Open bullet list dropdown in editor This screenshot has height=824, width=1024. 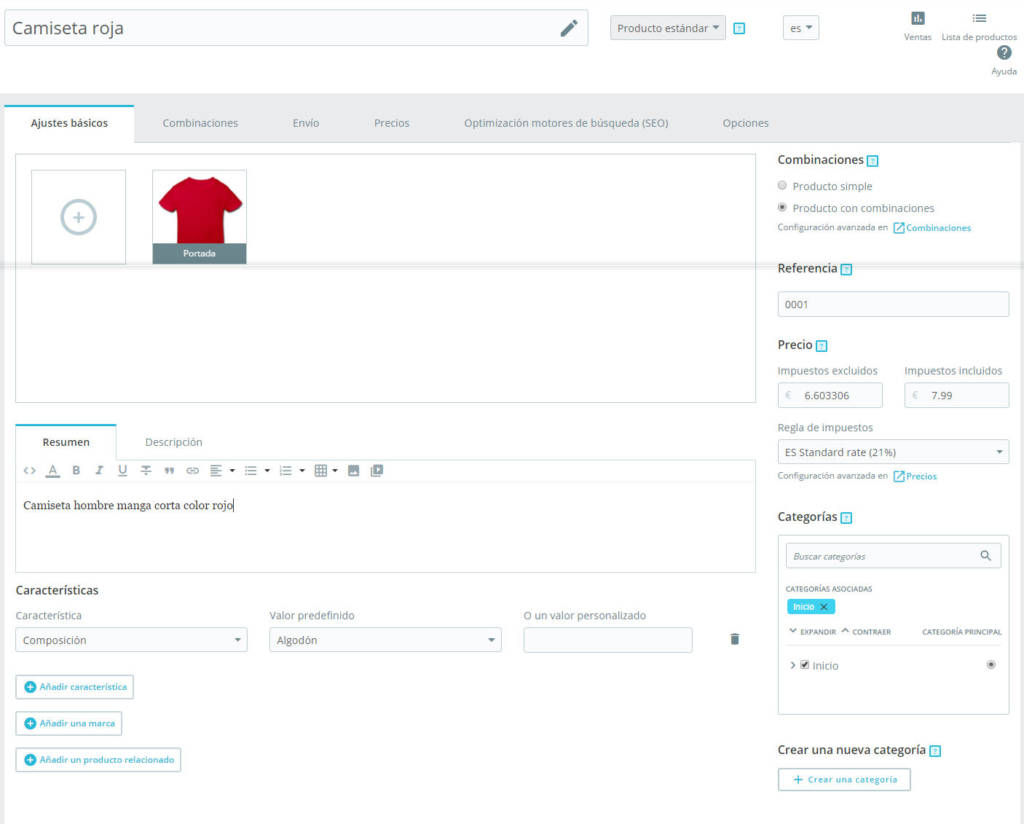coord(257,470)
